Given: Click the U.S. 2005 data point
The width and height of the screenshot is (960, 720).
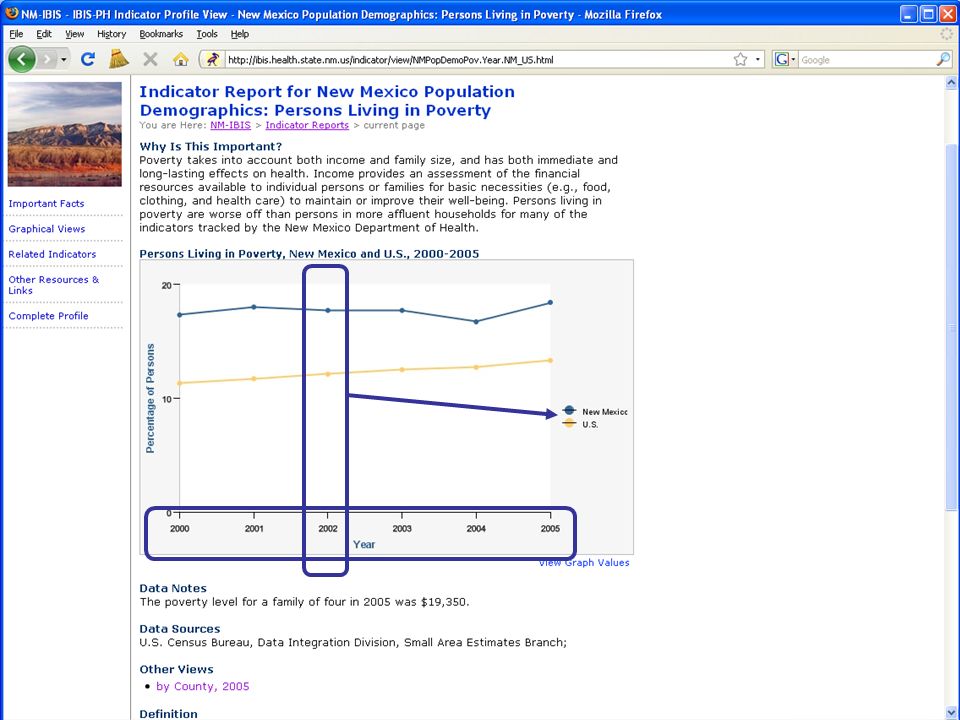Looking at the screenshot, I should (550, 361).
